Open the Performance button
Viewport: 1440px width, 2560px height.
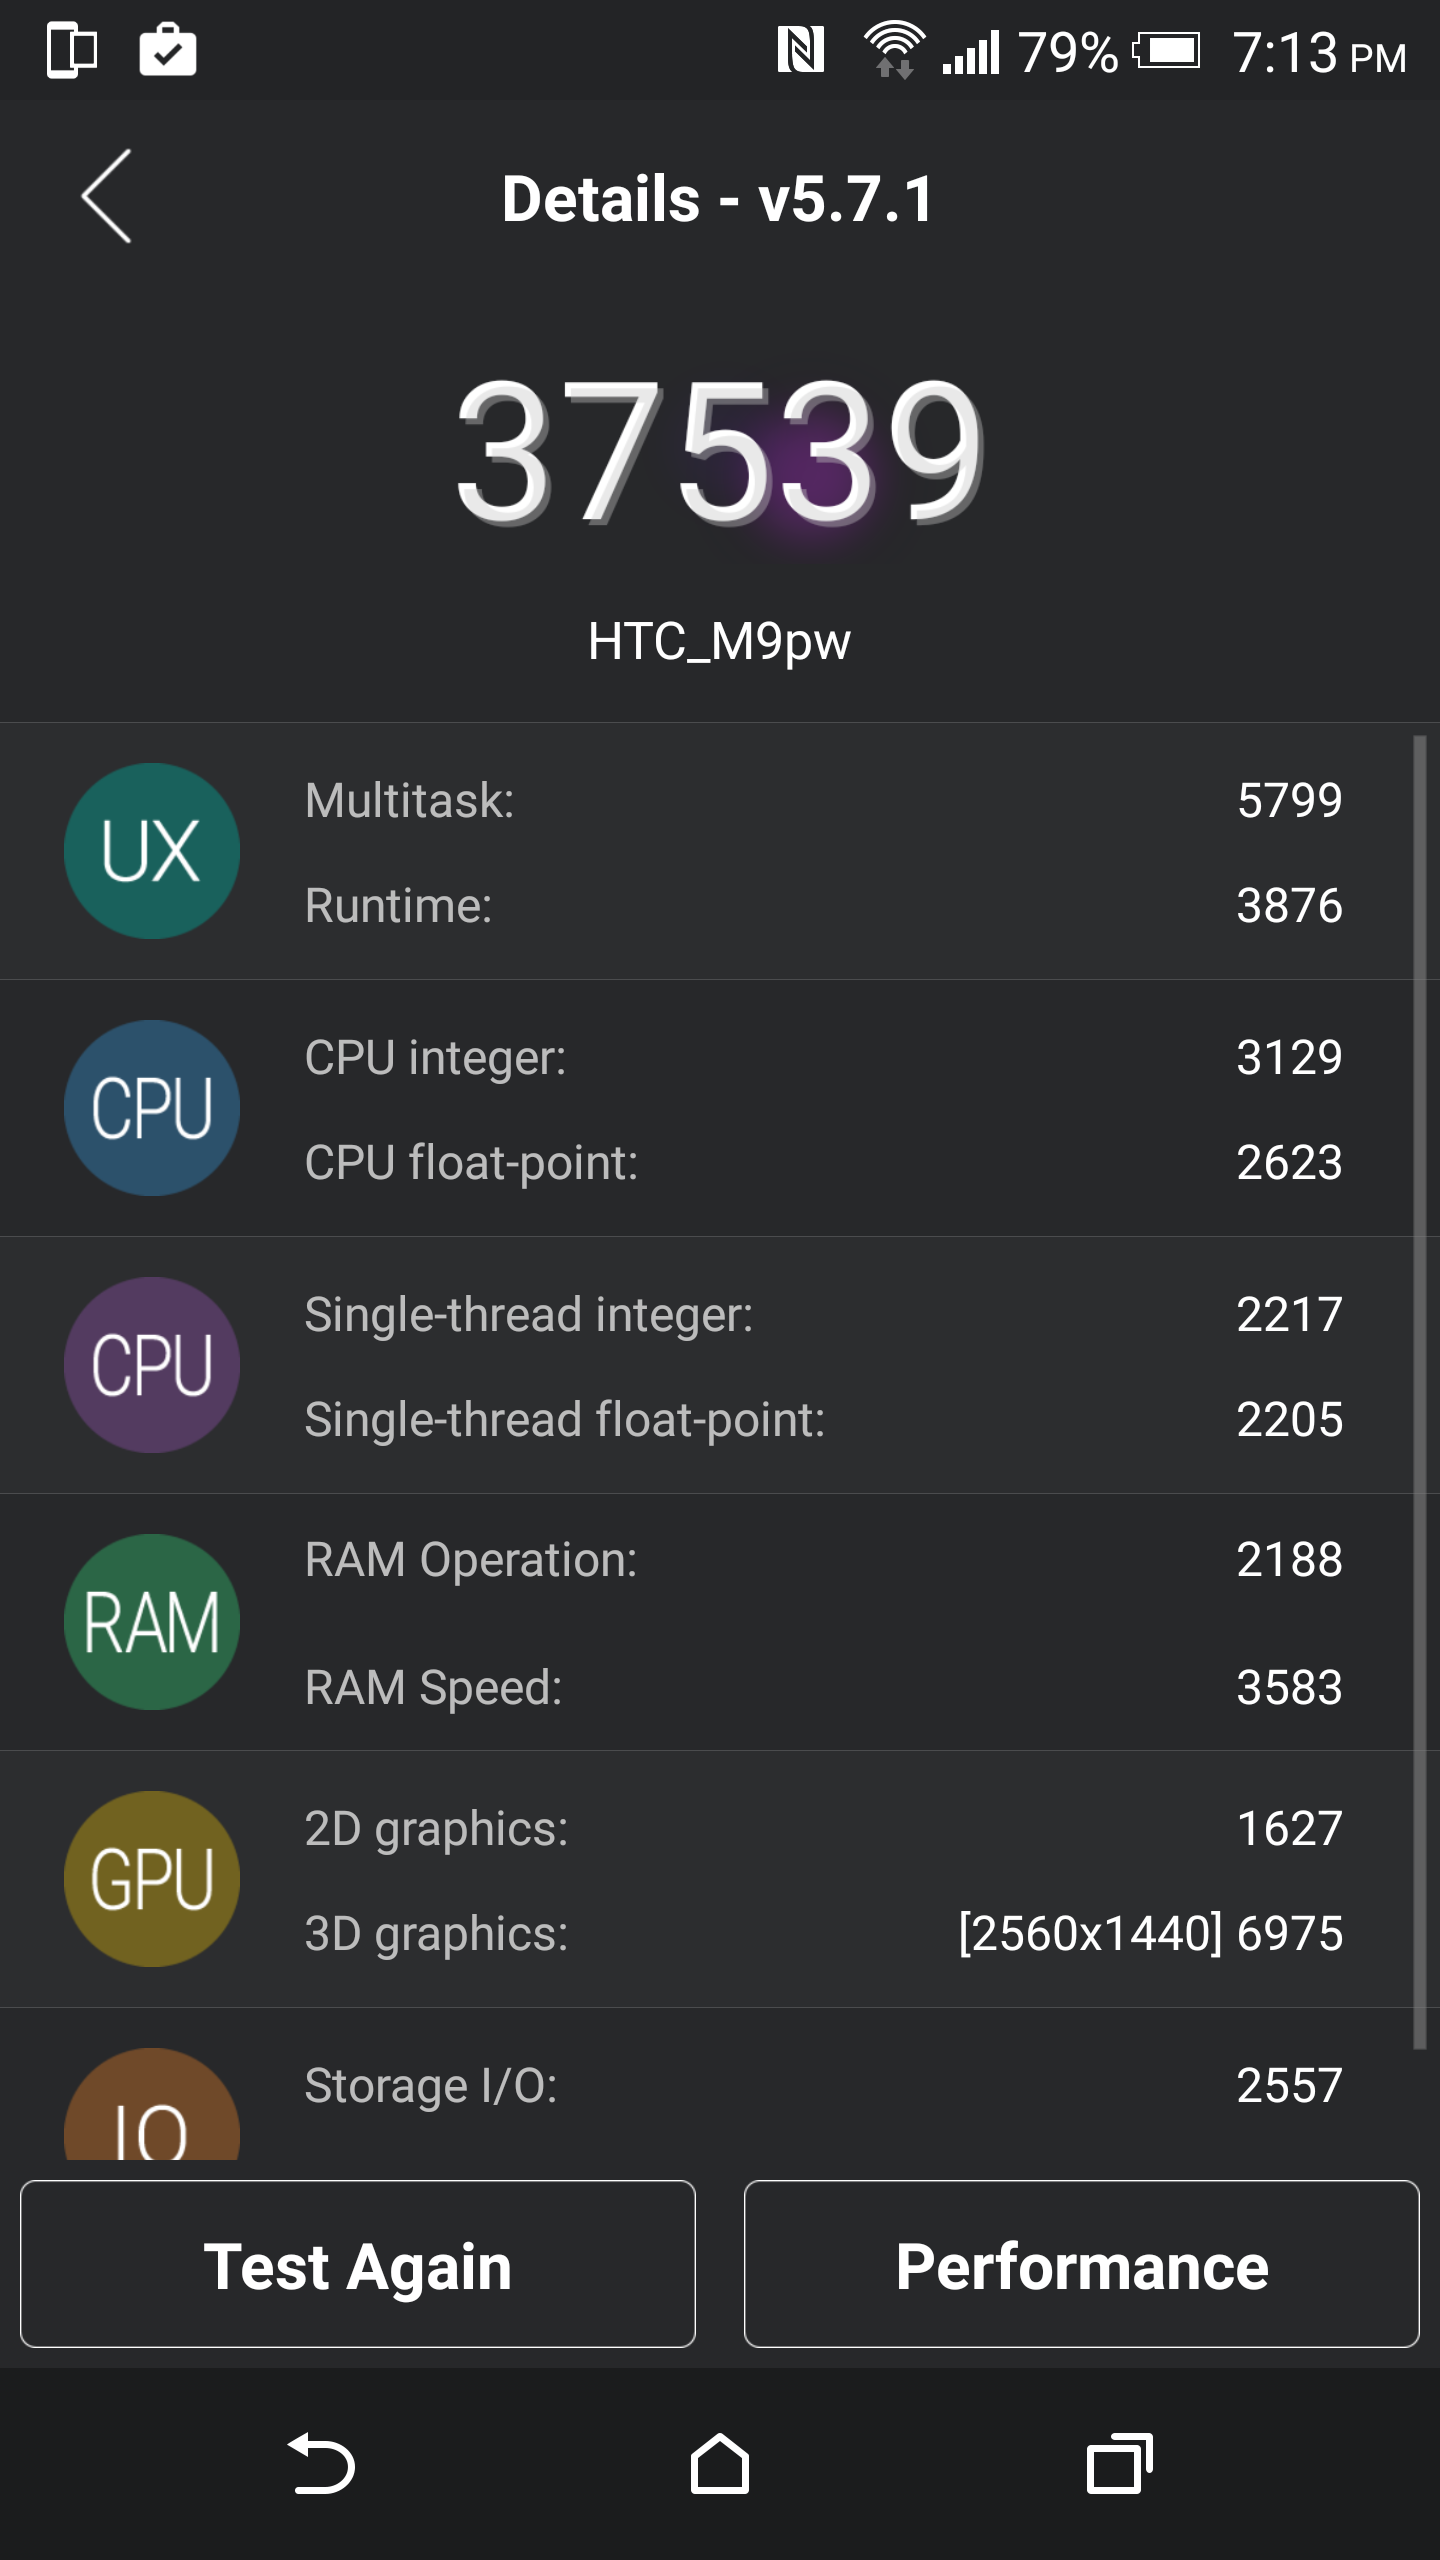click(1081, 2264)
